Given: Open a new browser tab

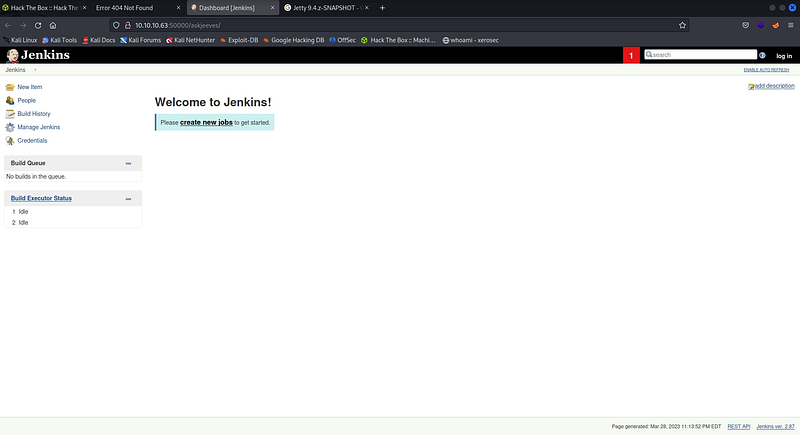Looking at the screenshot, I should (382, 8).
